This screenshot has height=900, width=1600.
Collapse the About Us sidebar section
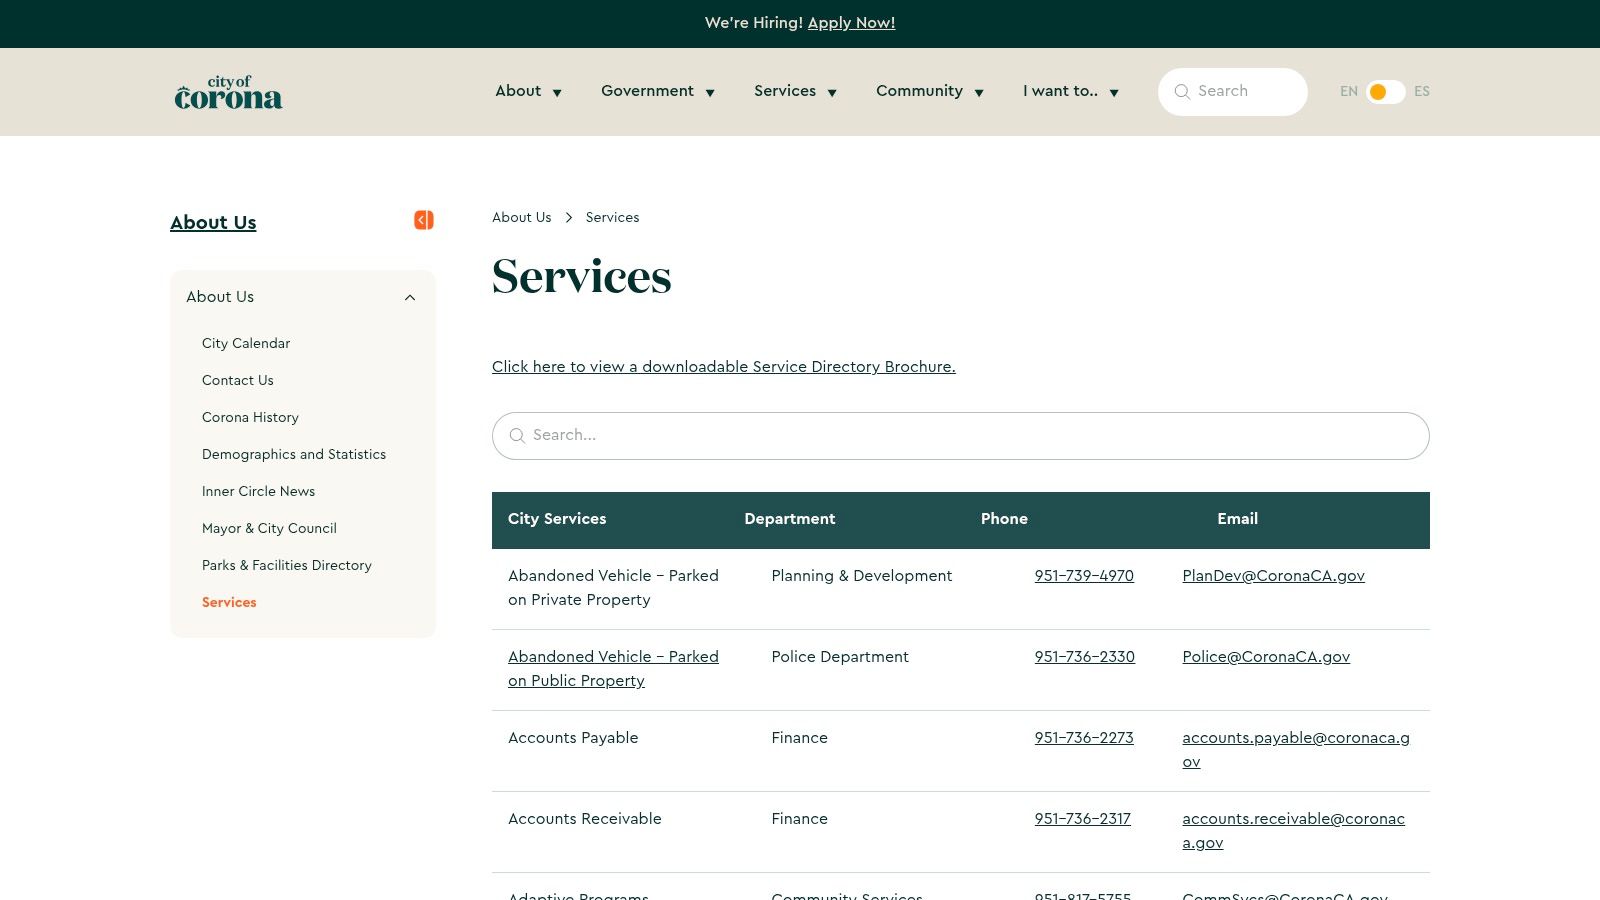[410, 297]
